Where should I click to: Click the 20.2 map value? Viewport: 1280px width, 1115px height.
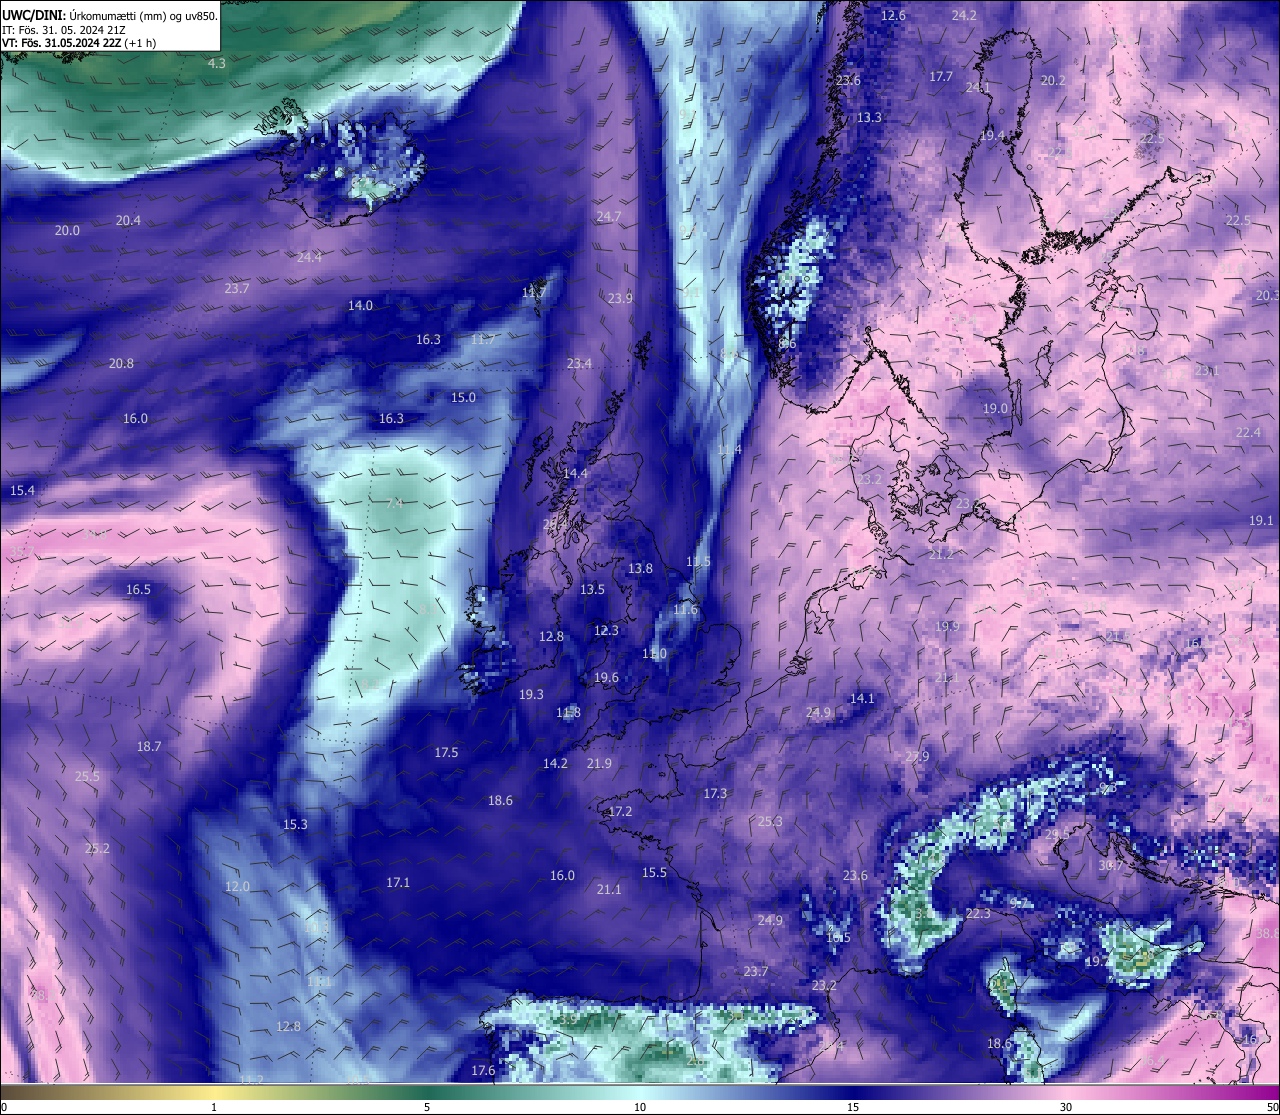[1053, 80]
